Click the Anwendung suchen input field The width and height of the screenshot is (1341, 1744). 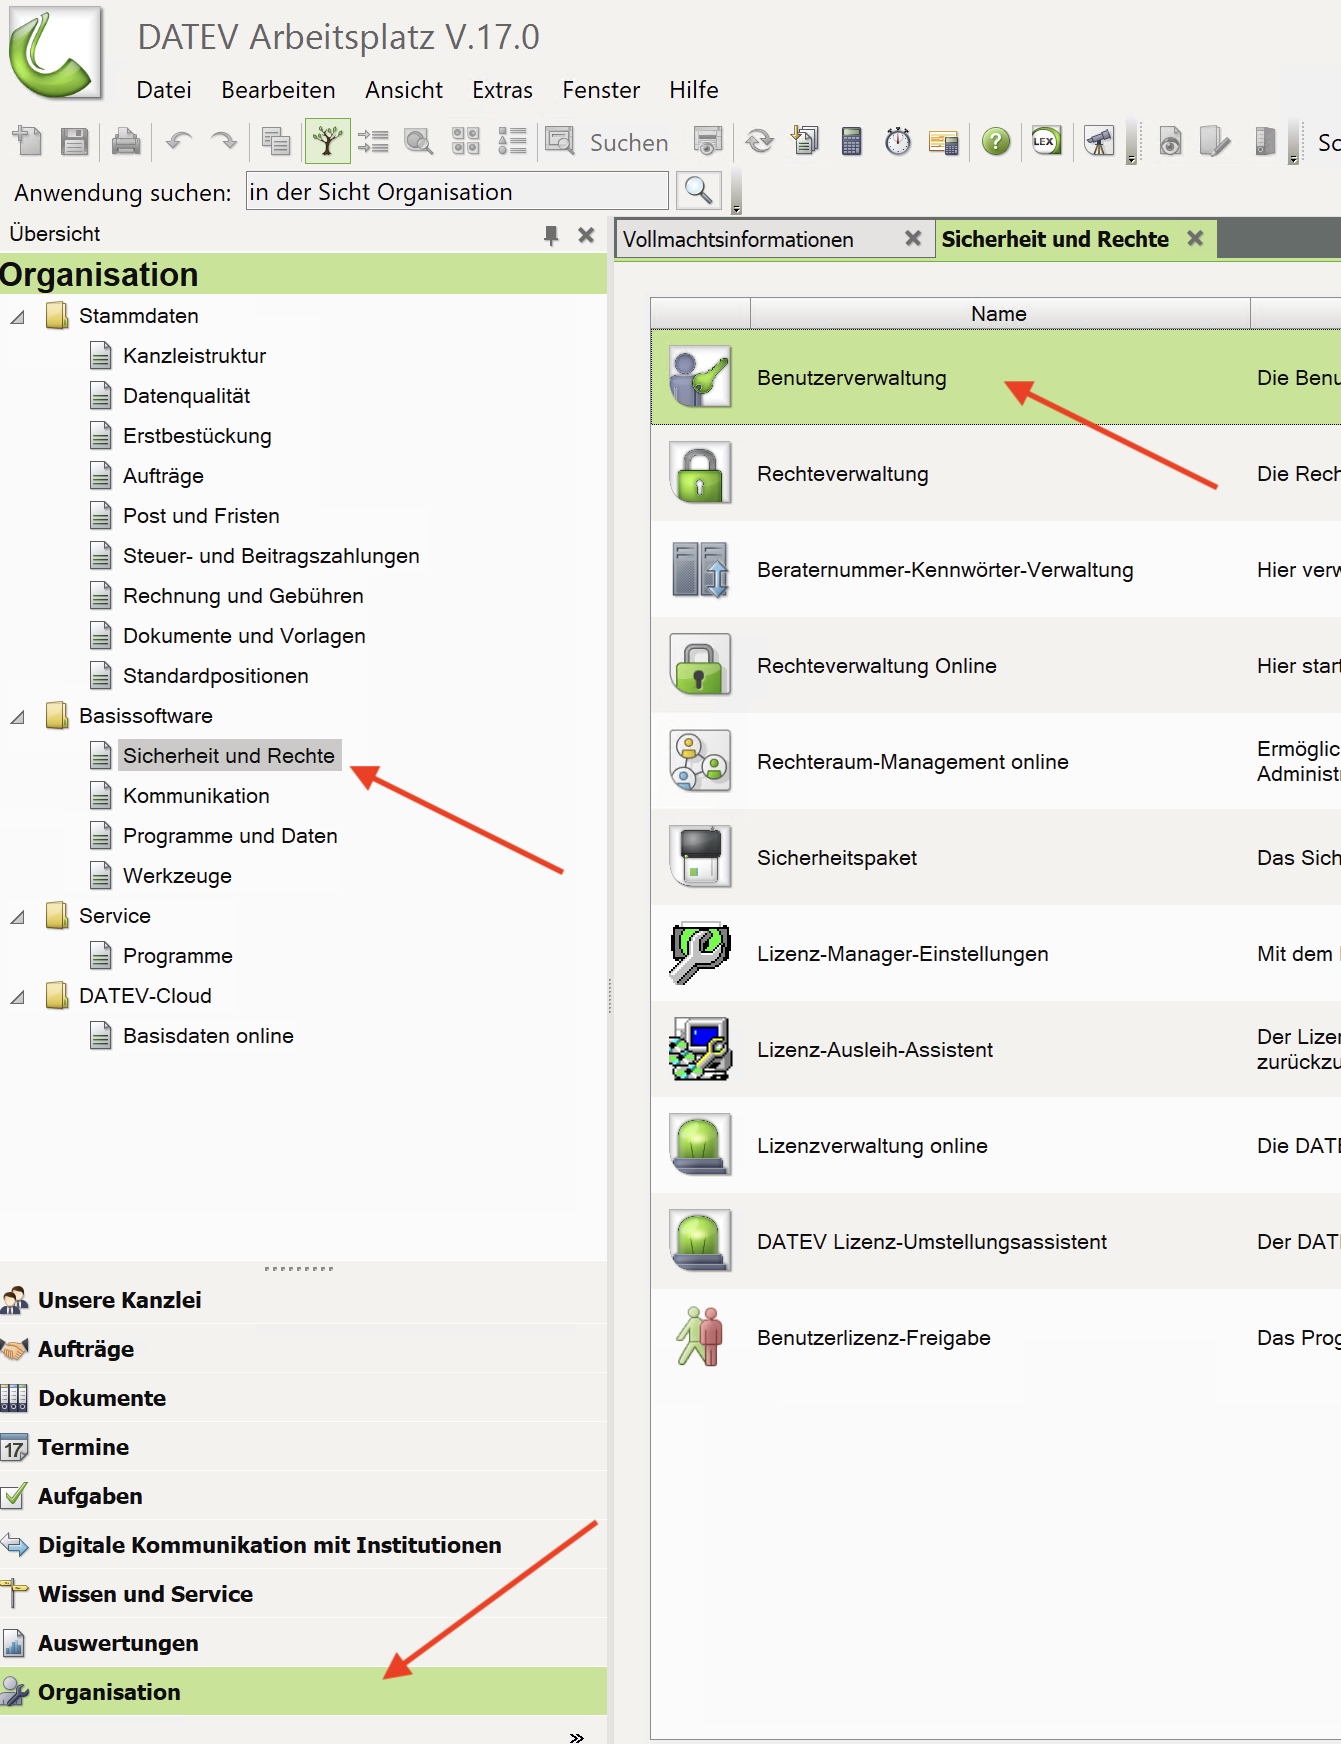tap(457, 191)
